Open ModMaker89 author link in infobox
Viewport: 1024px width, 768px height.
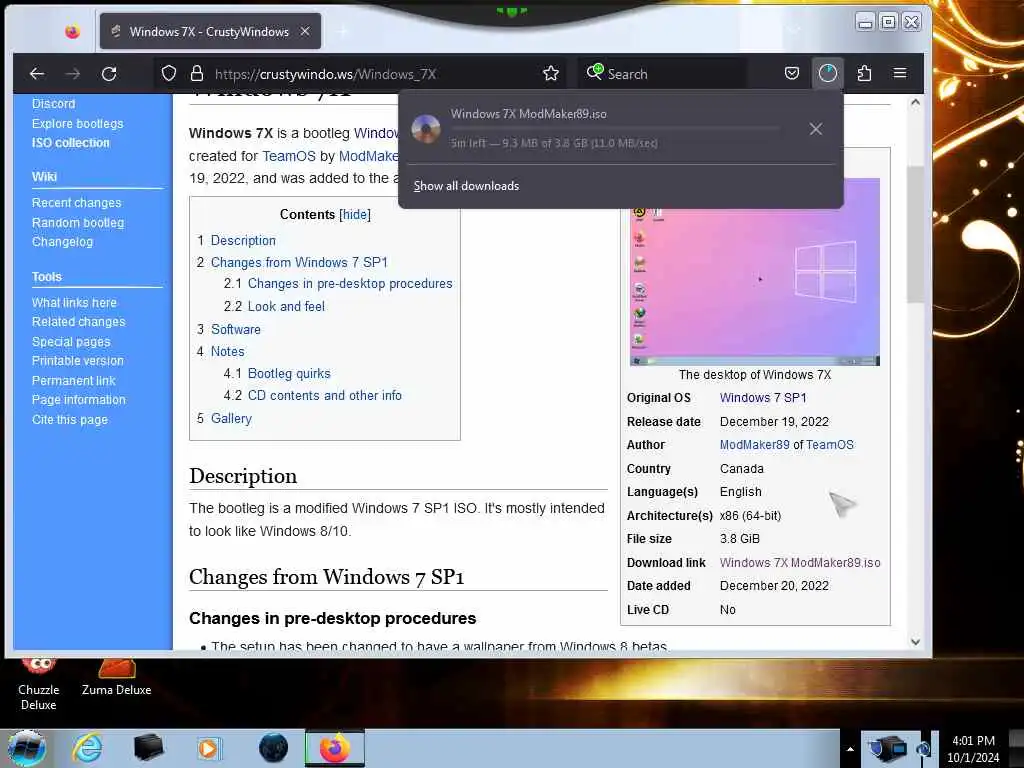pos(754,445)
